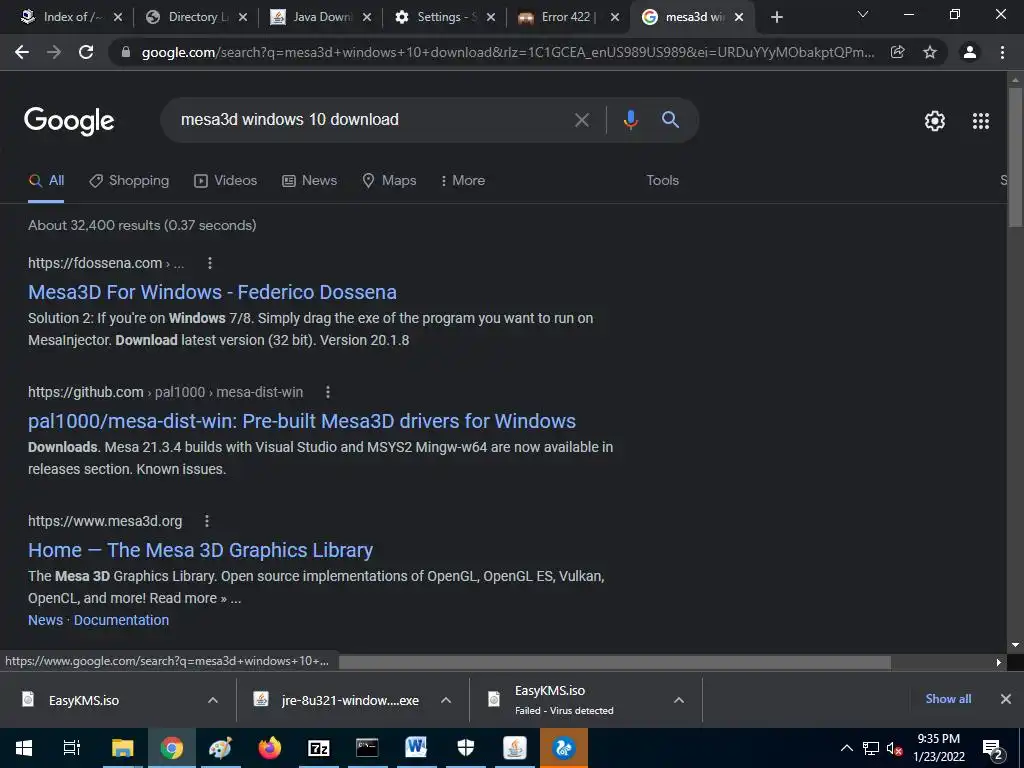The height and width of the screenshot is (768, 1024).
Task: Open the notification center
Action: [x=993, y=749]
